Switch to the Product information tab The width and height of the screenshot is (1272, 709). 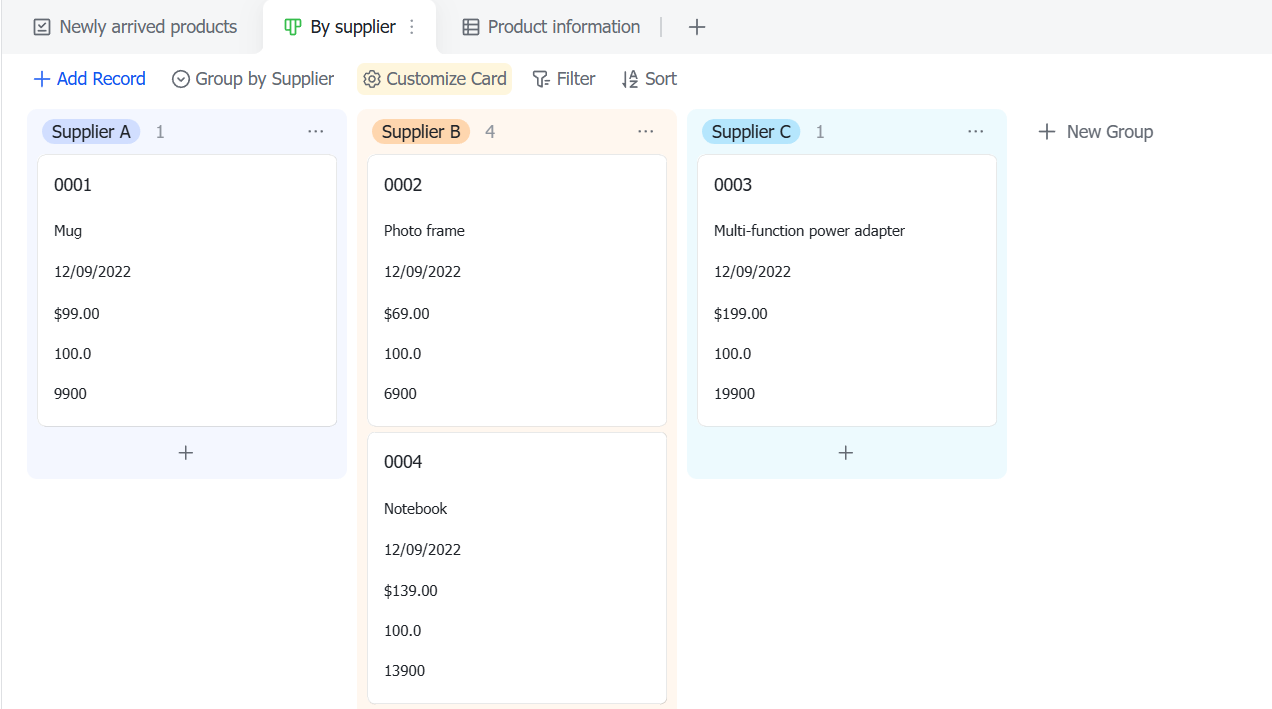click(551, 27)
